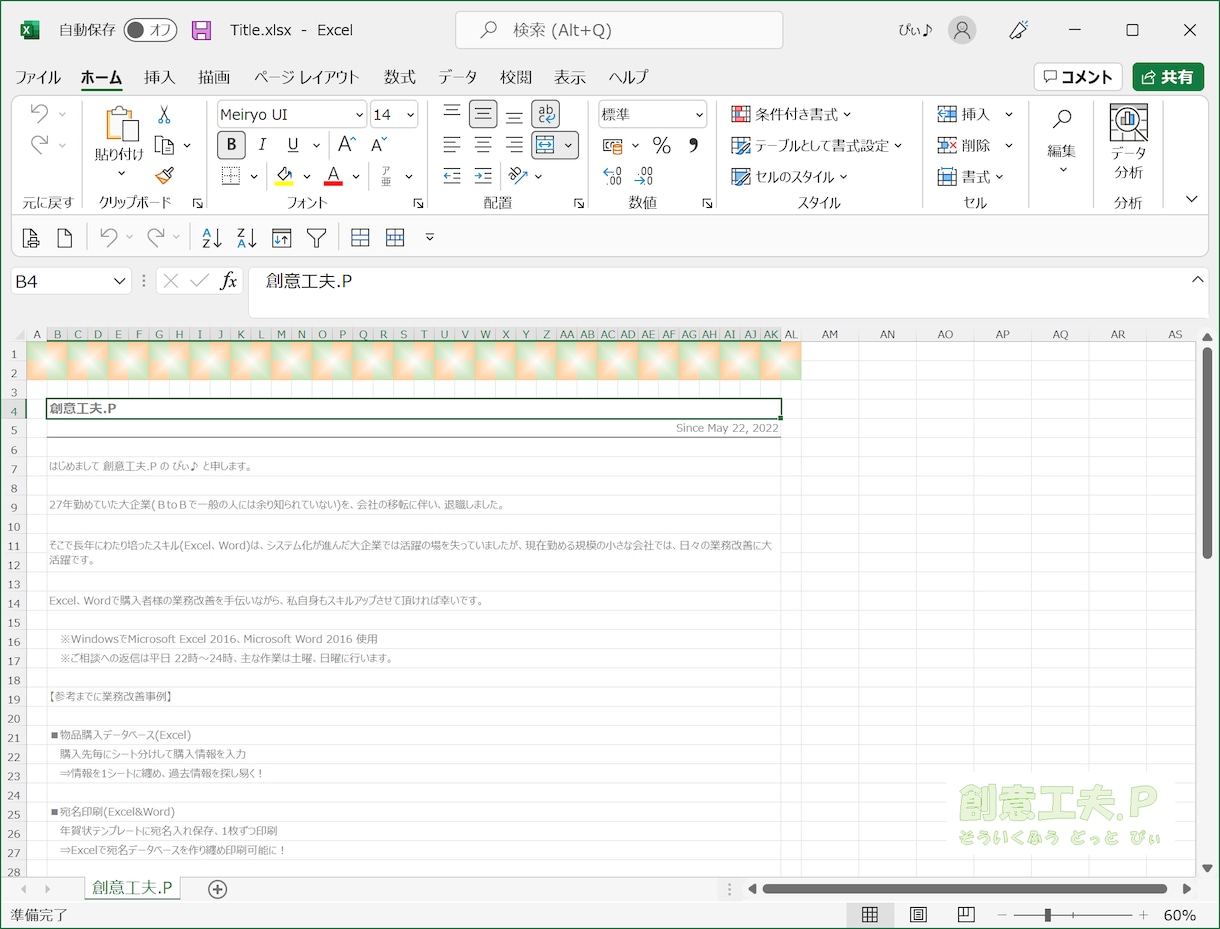Screen dimensions: 1220x929
Task: Expand the formula bar chevron
Action: point(1198,280)
